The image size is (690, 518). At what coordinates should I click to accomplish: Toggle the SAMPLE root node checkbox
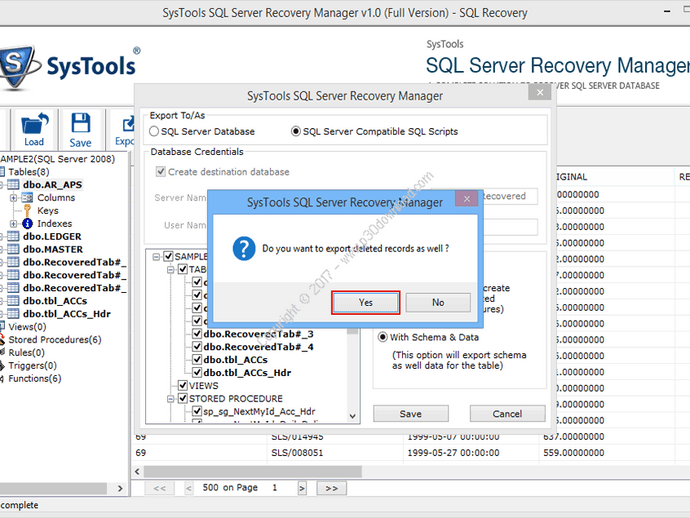tap(168, 256)
